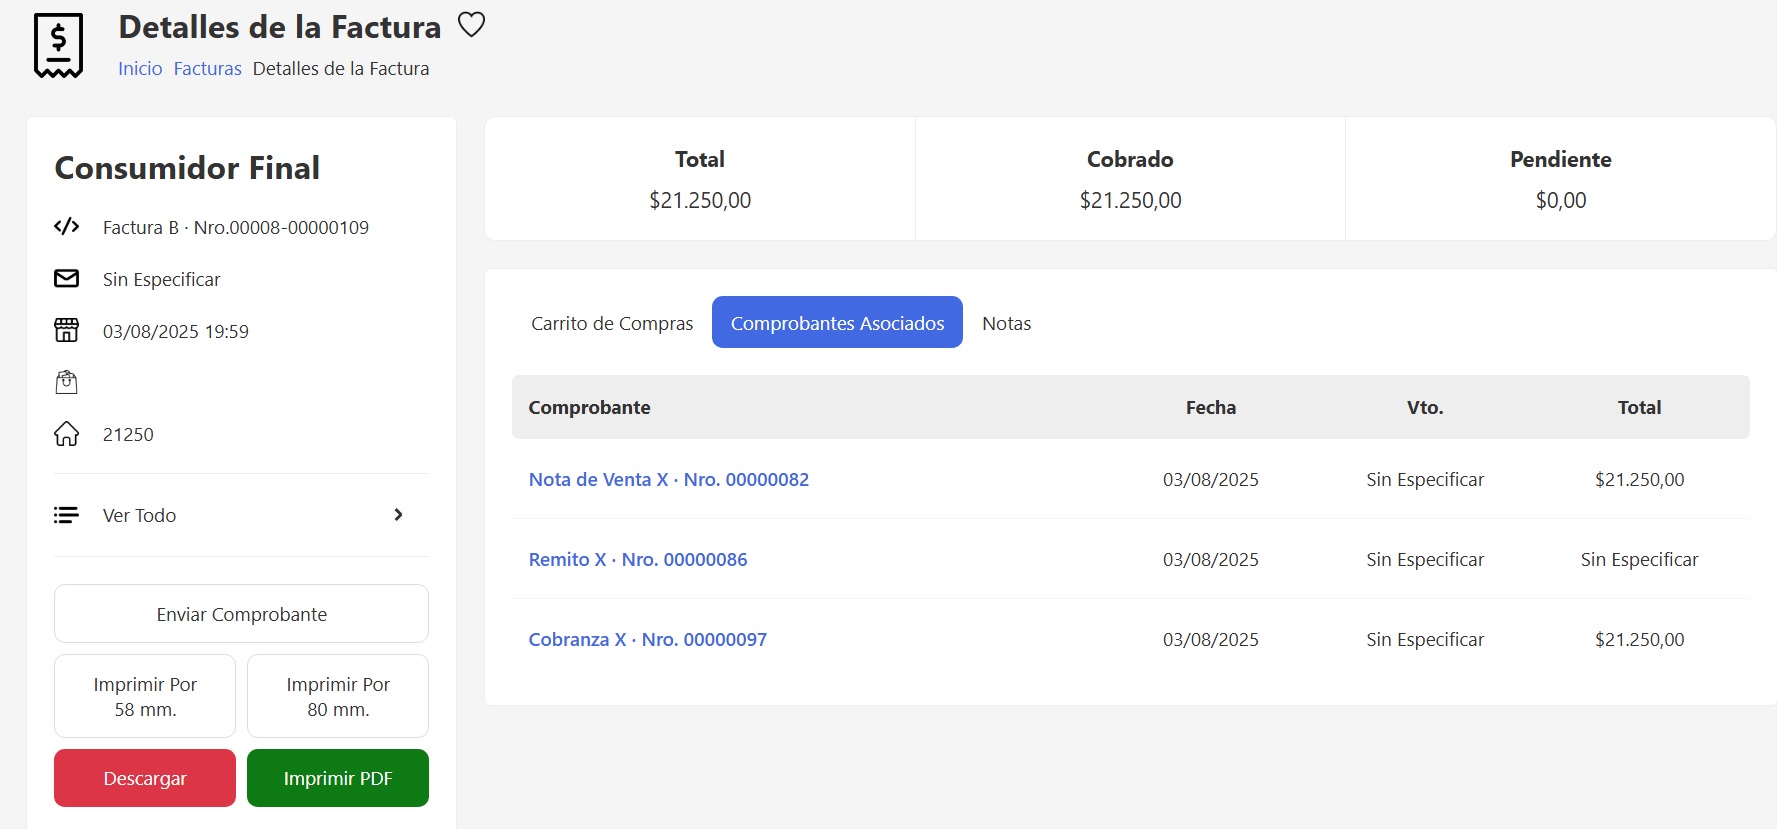
Task: Navigate to Facturas breadcrumb link
Action: click(x=207, y=69)
